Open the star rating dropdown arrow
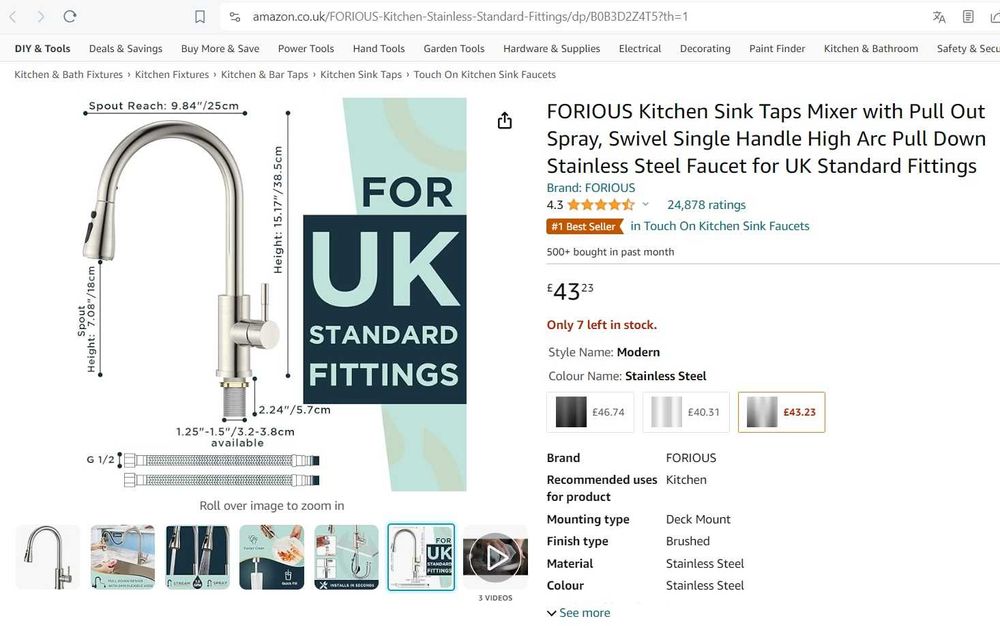 645,205
